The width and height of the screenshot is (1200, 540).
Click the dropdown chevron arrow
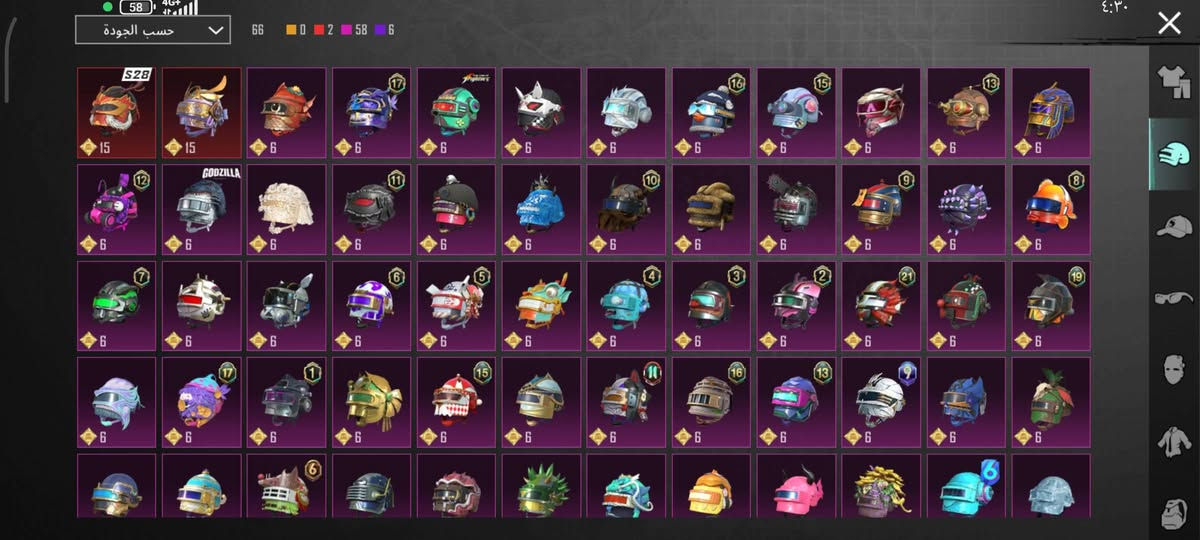click(215, 31)
